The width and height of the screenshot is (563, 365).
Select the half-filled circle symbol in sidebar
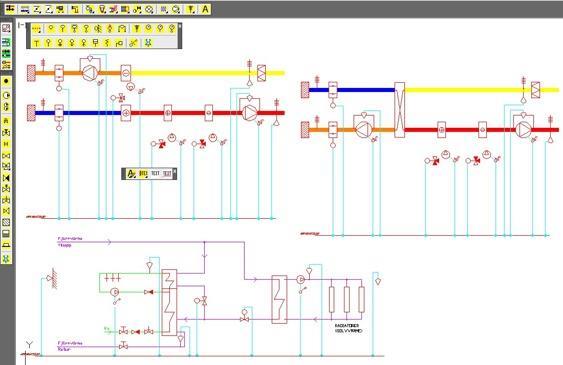pos(6,95)
